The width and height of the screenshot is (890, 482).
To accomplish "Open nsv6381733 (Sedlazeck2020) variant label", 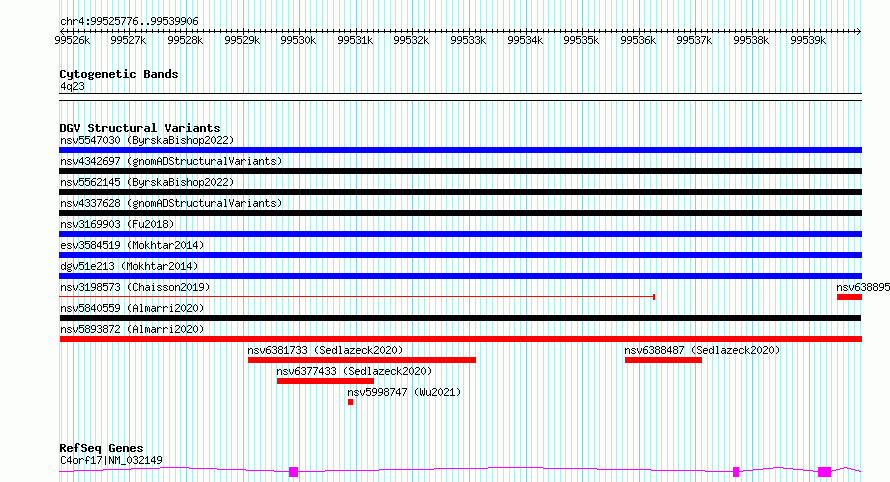I will point(325,350).
